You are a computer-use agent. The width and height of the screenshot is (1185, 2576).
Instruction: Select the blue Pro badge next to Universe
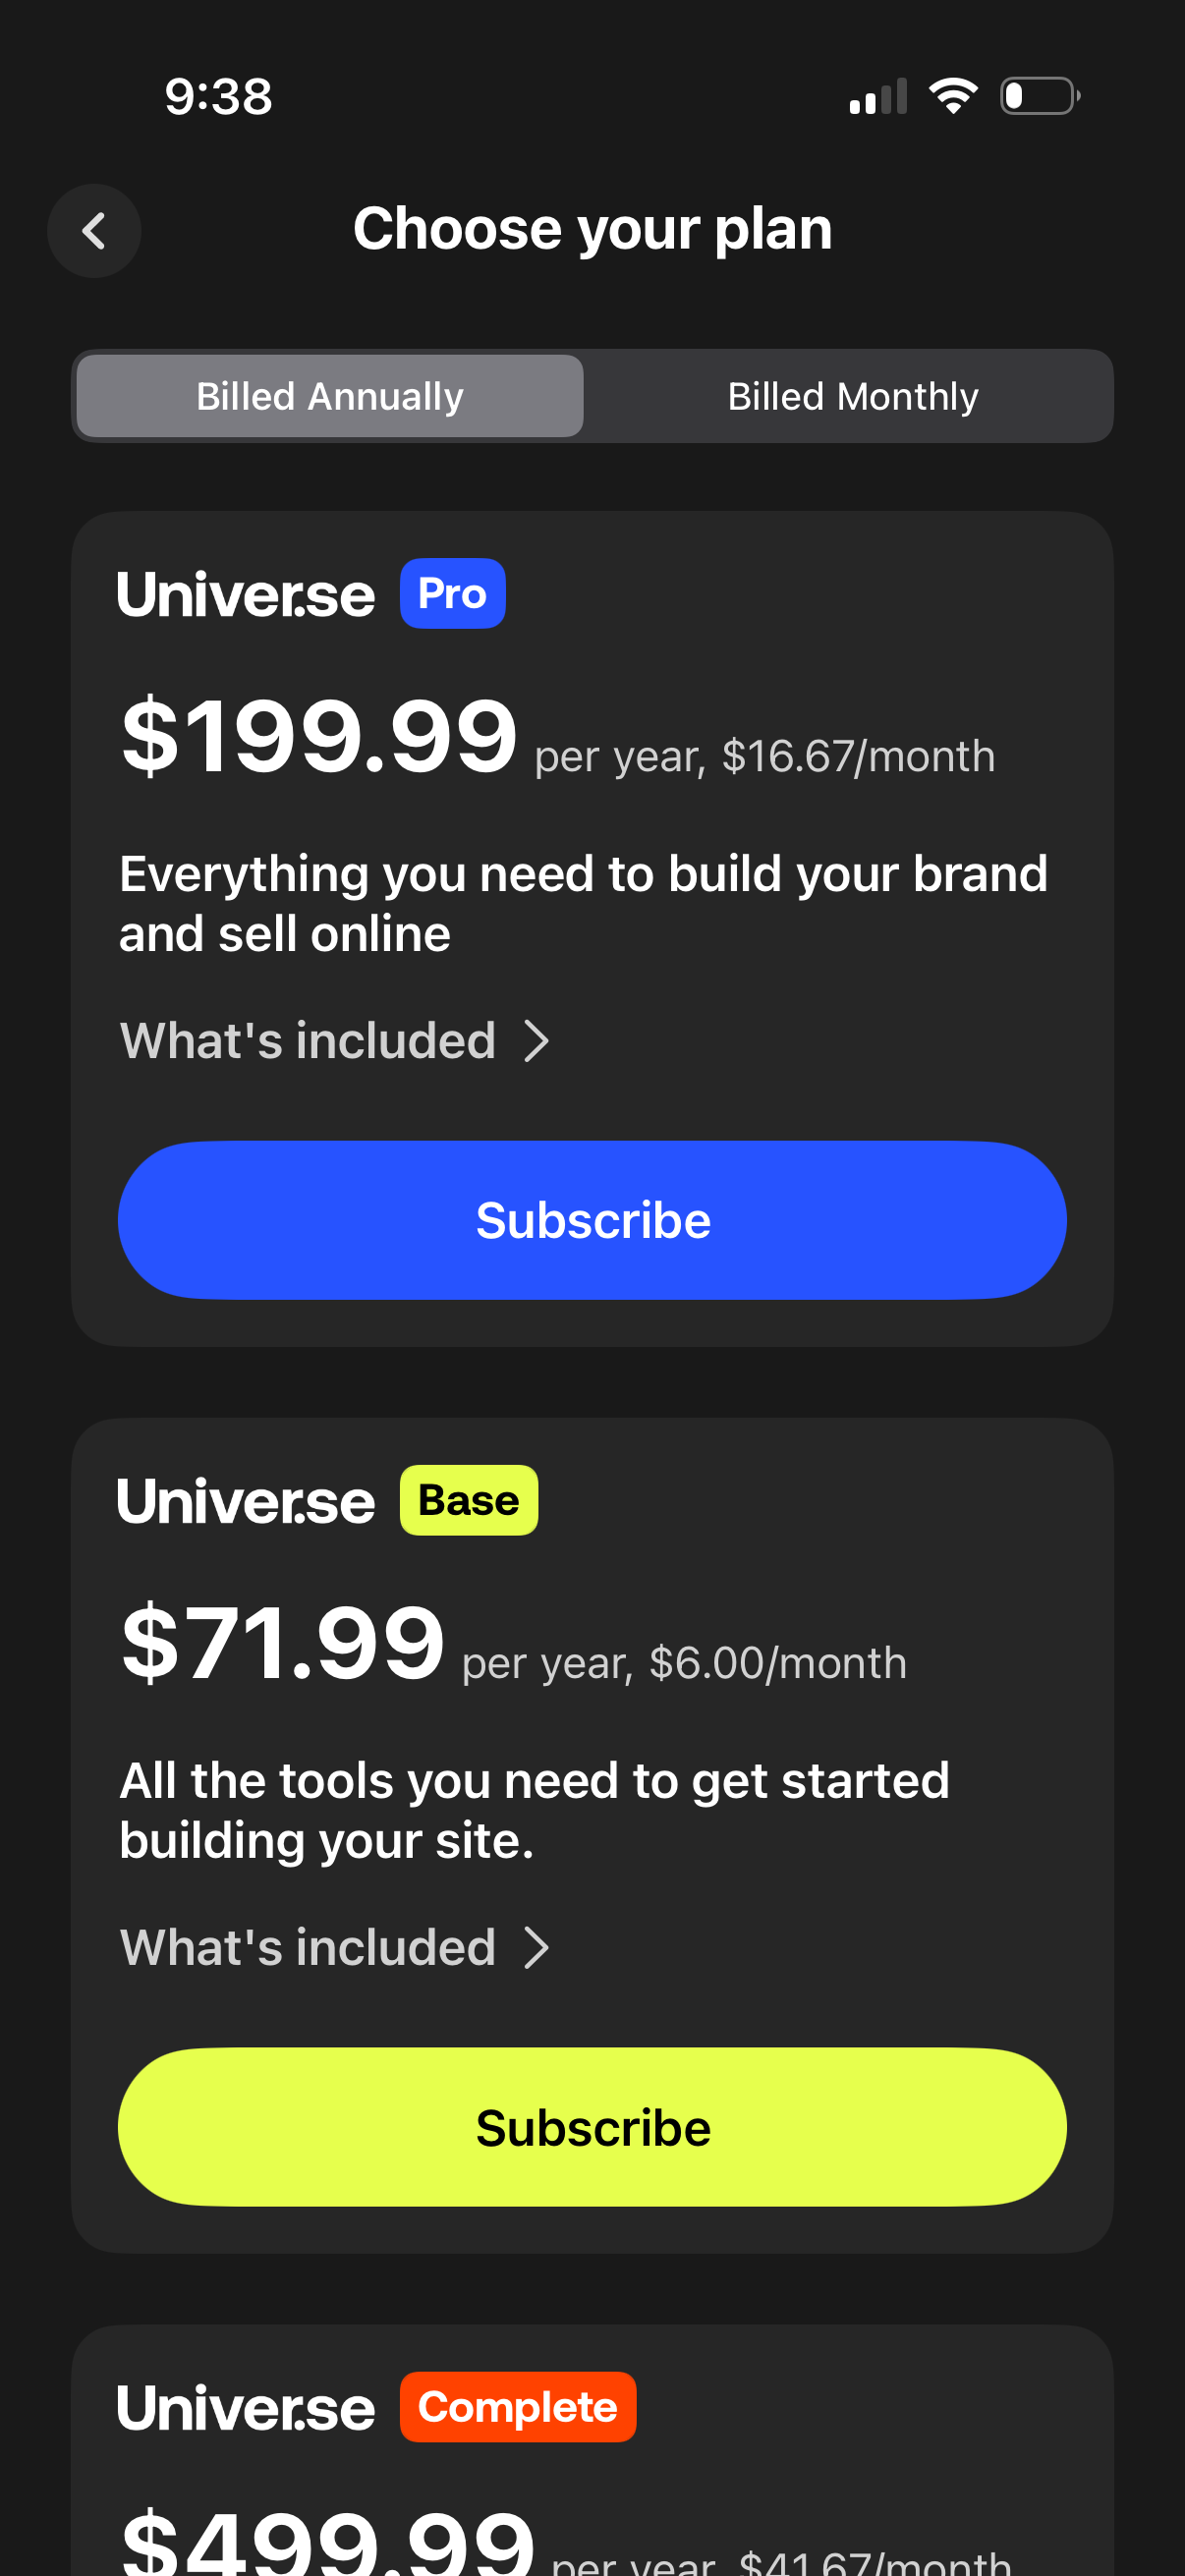[452, 593]
